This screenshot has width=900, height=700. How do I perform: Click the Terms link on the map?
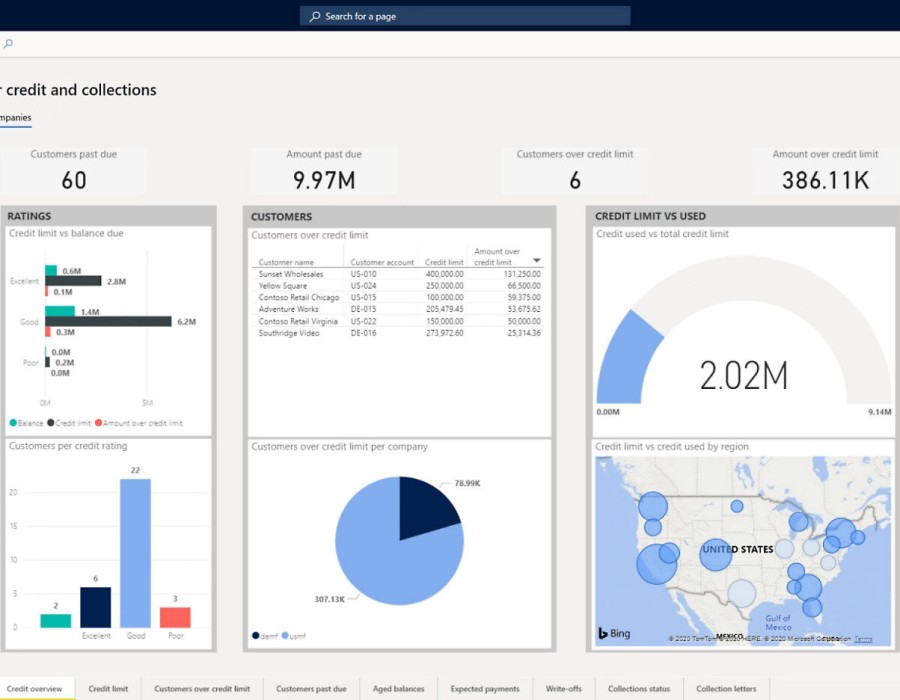coord(863,639)
